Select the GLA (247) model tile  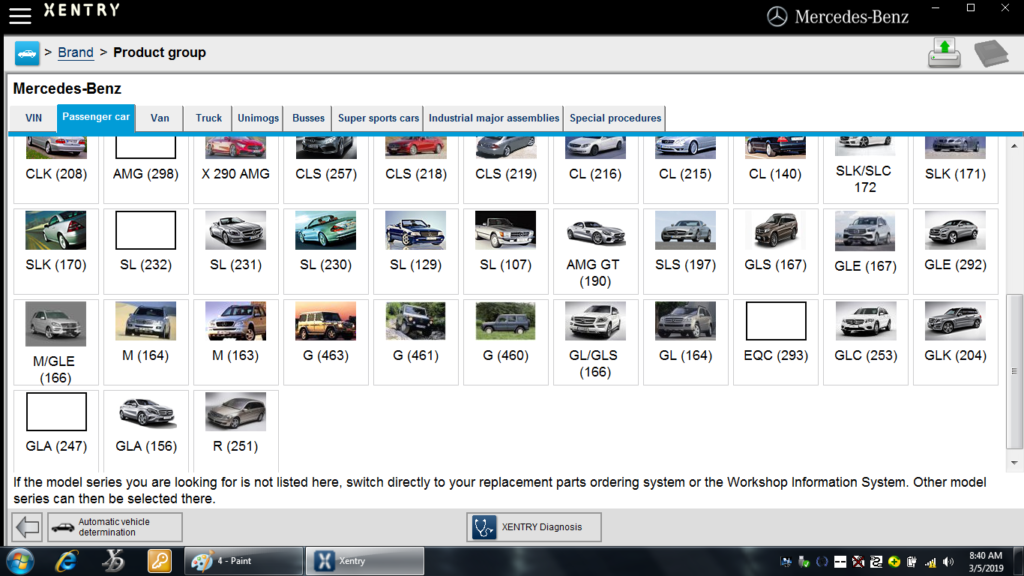pos(56,431)
